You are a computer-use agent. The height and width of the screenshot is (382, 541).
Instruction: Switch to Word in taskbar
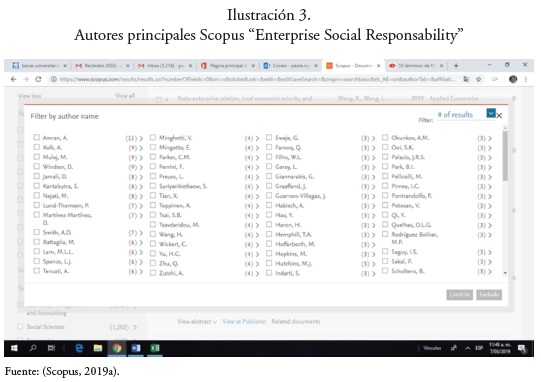[x=136, y=348]
